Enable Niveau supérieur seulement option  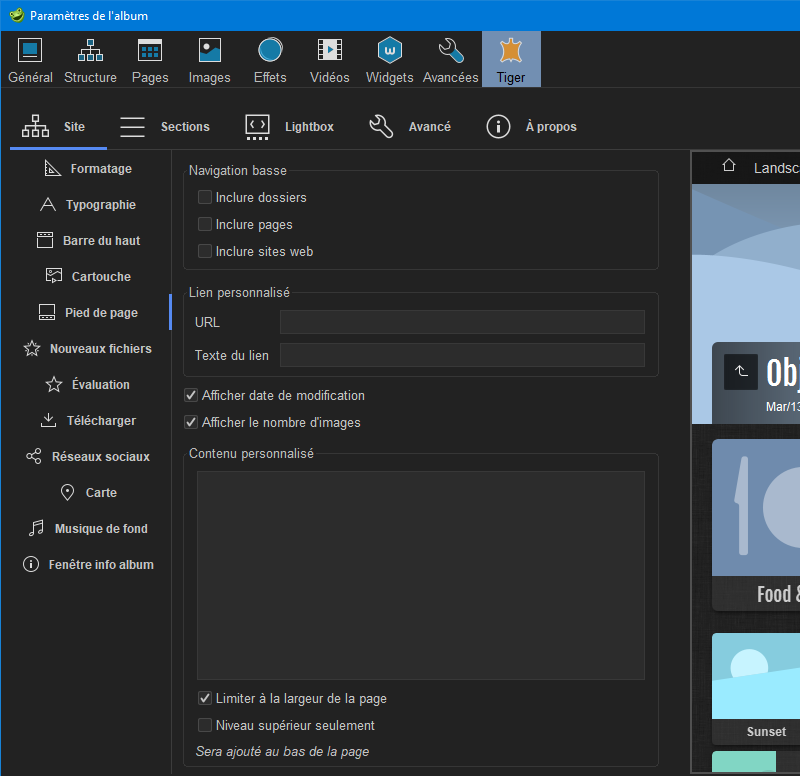coord(205,726)
